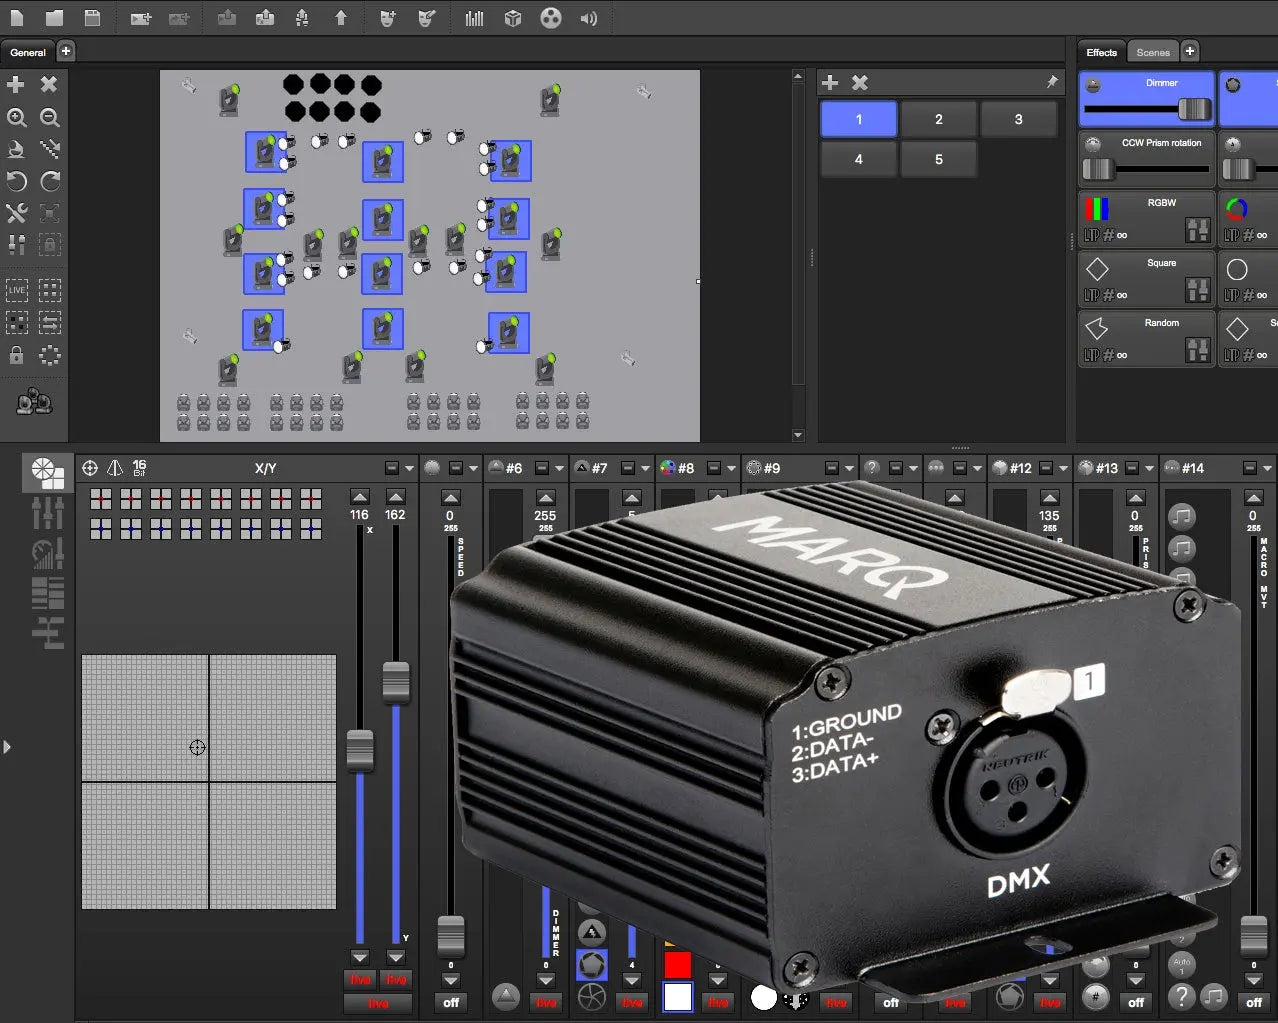Toggle the wide live button under X/Y
The width and height of the screenshot is (1278, 1023).
(x=378, y=1003)
